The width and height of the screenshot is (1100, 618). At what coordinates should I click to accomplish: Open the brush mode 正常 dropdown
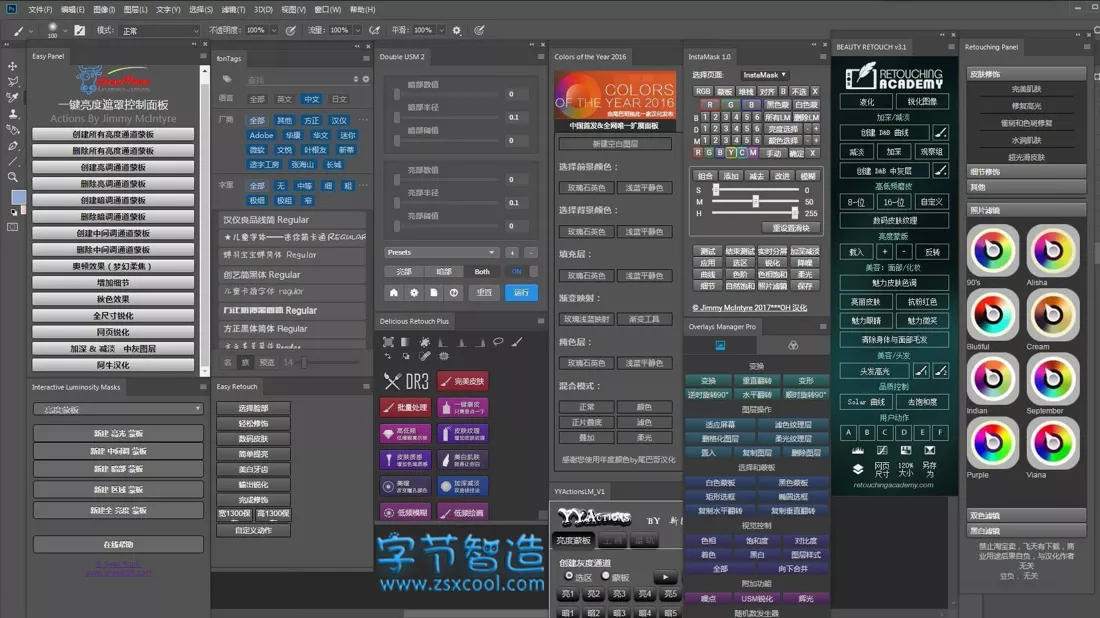click(159, 31)
